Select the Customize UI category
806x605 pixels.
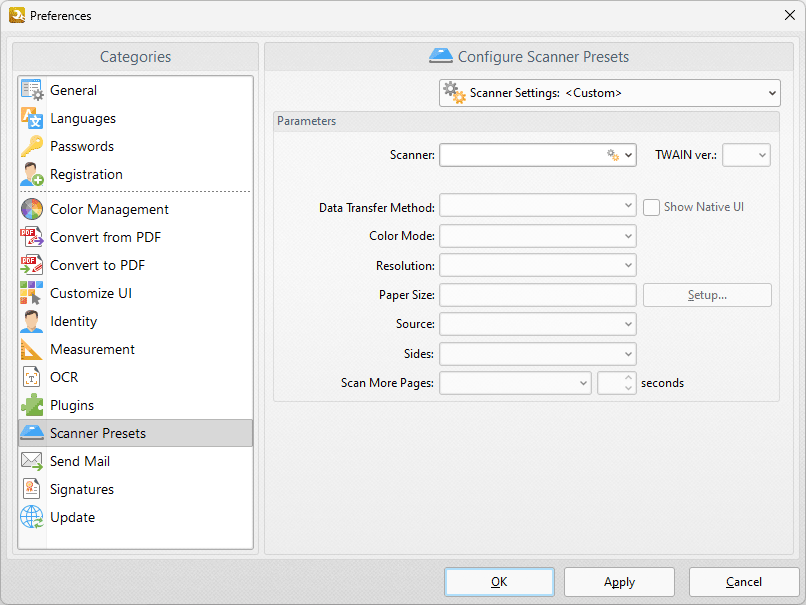[x=136, y=293]
